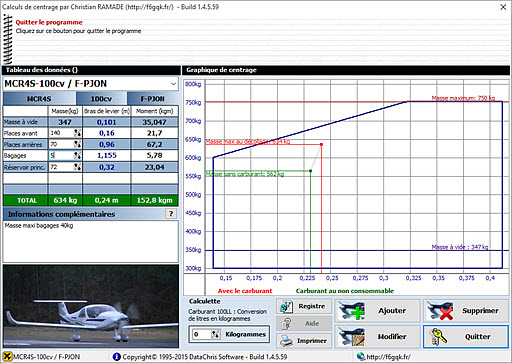512x363 pixels.
Task: Click the green Masse sans carburant marker point
Action: 311,171
